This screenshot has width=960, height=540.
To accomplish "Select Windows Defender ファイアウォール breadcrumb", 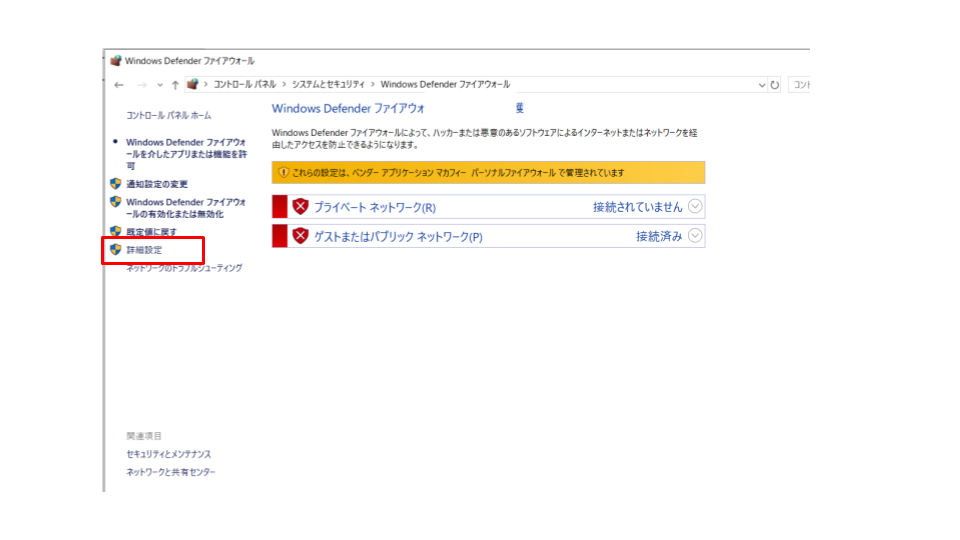I will [x=445, y=84].
